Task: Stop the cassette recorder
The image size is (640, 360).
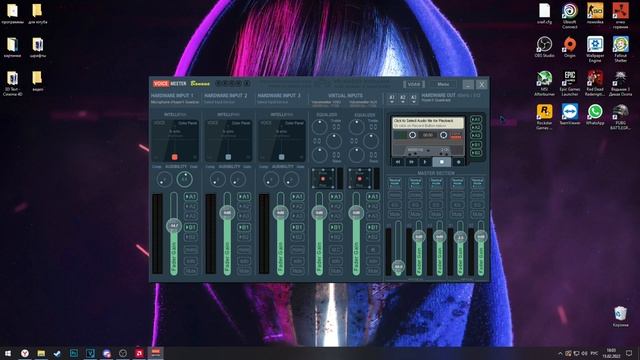Action: [442, 162]
